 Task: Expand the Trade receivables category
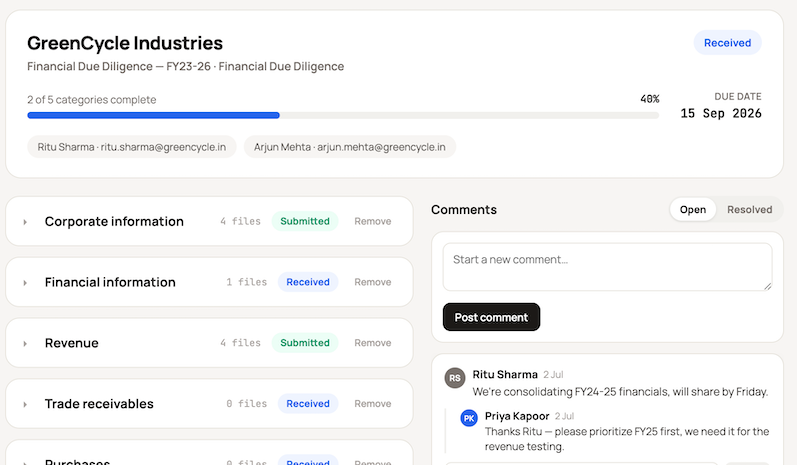point(25,405)
